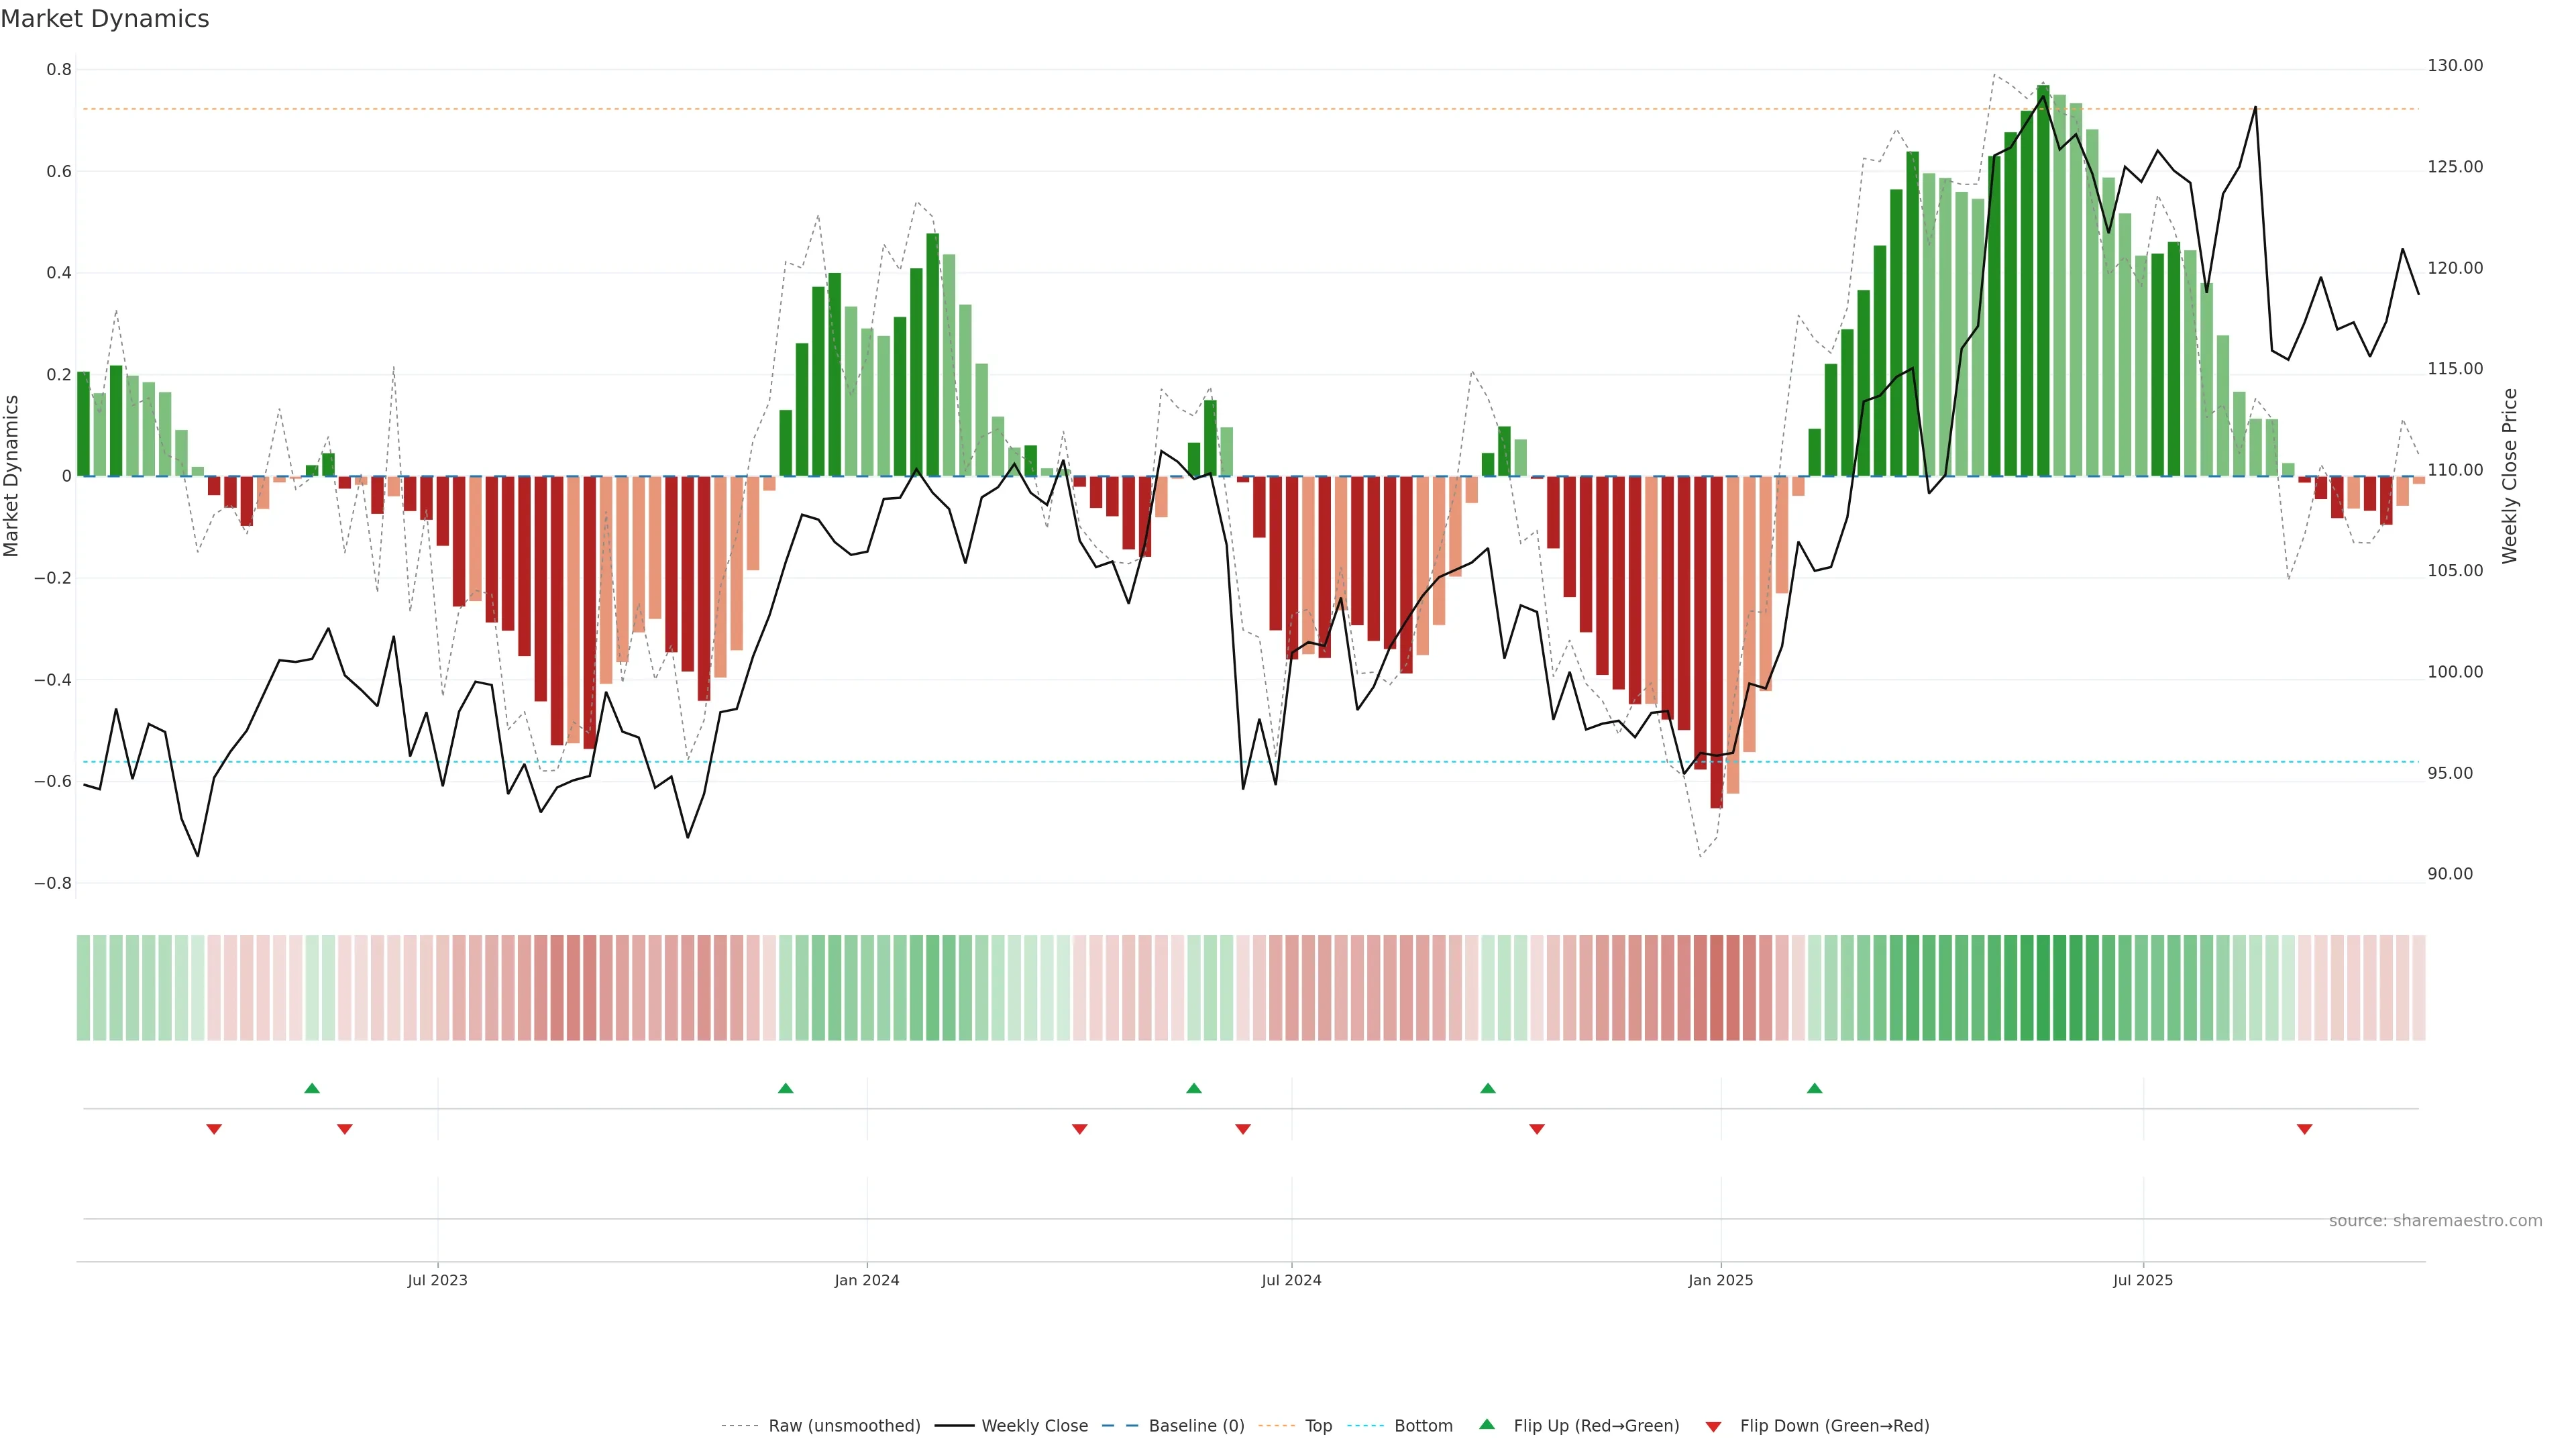The height and width of the screenshot is (1449, 2576).
Task: Toggle the Weekly Close legend entry
Action: click(1034, 1426)
